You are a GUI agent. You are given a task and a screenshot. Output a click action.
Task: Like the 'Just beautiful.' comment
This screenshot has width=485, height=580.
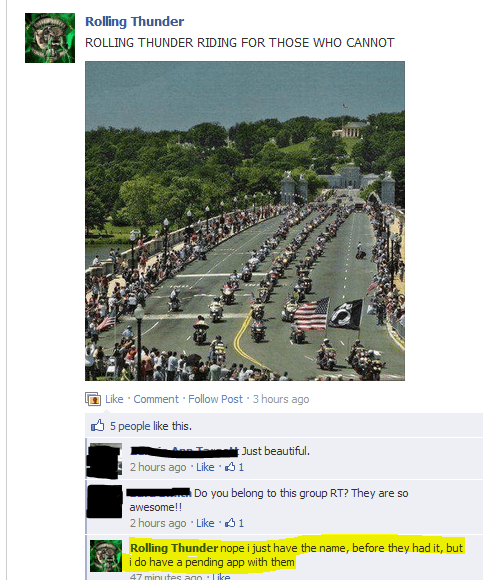point(205,467)
